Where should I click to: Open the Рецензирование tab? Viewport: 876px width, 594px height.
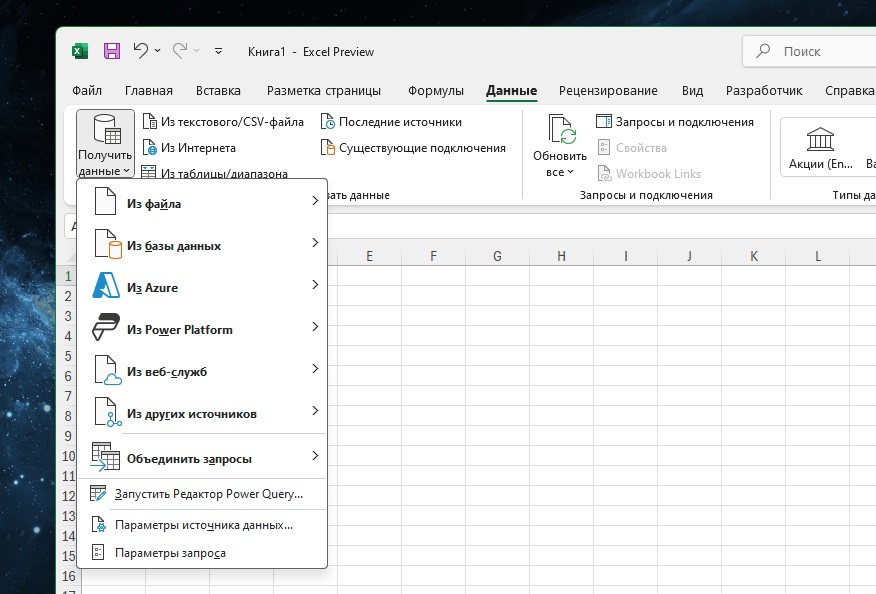coord(608,91)
